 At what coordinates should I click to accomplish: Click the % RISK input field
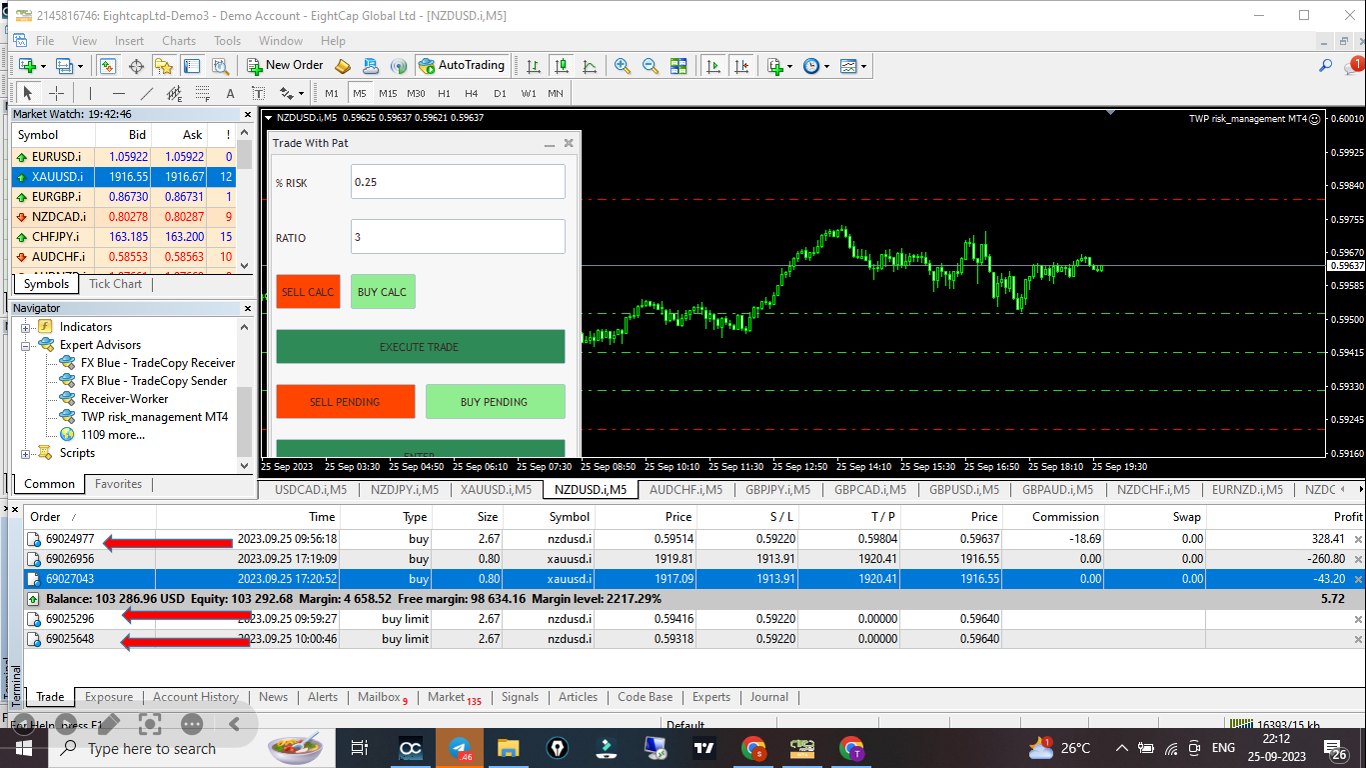coord(457,182)
